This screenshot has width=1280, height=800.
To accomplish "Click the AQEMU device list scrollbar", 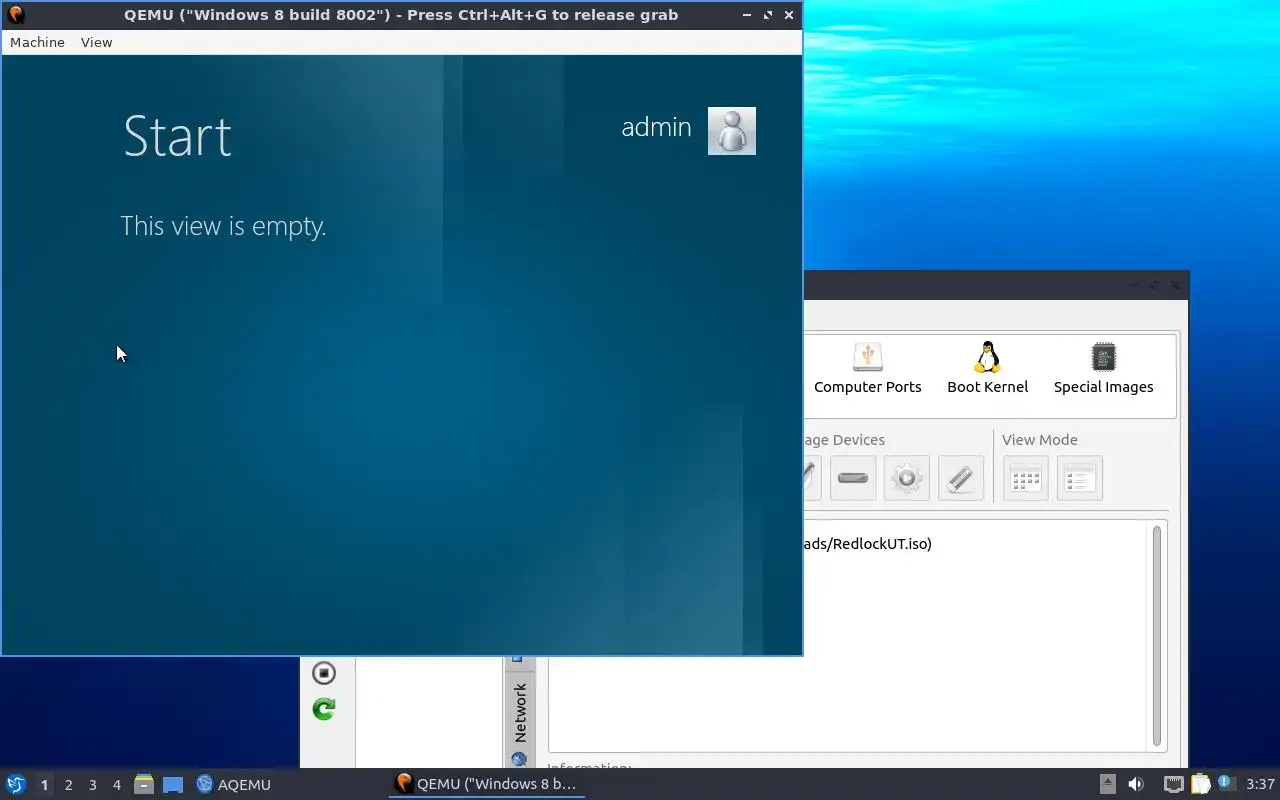I will [x=1157, y=635].
